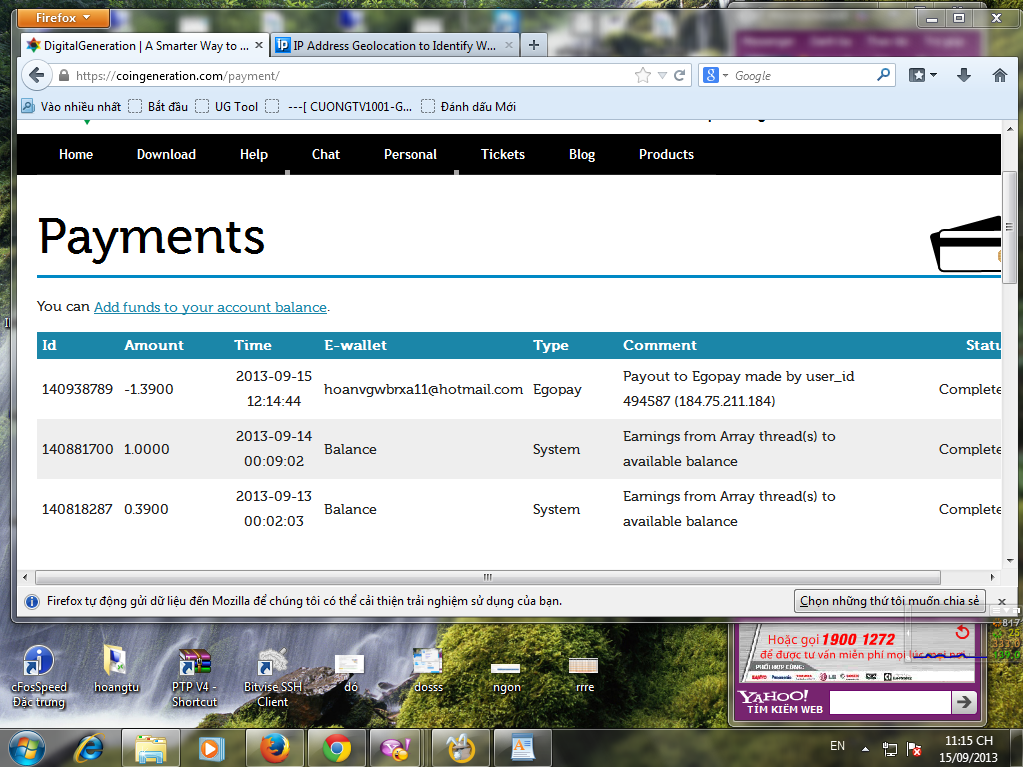Open the Bitvise SSH Client desktop shortcut
Screen dimensions: 1023x767
click(271, 670)
